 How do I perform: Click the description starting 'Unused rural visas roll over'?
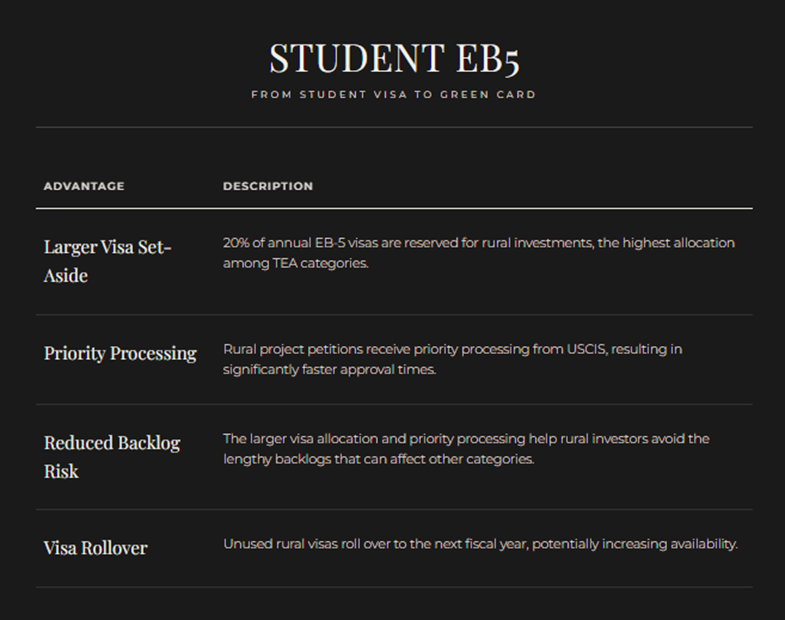pyautogui.click(x=480, y=544)
